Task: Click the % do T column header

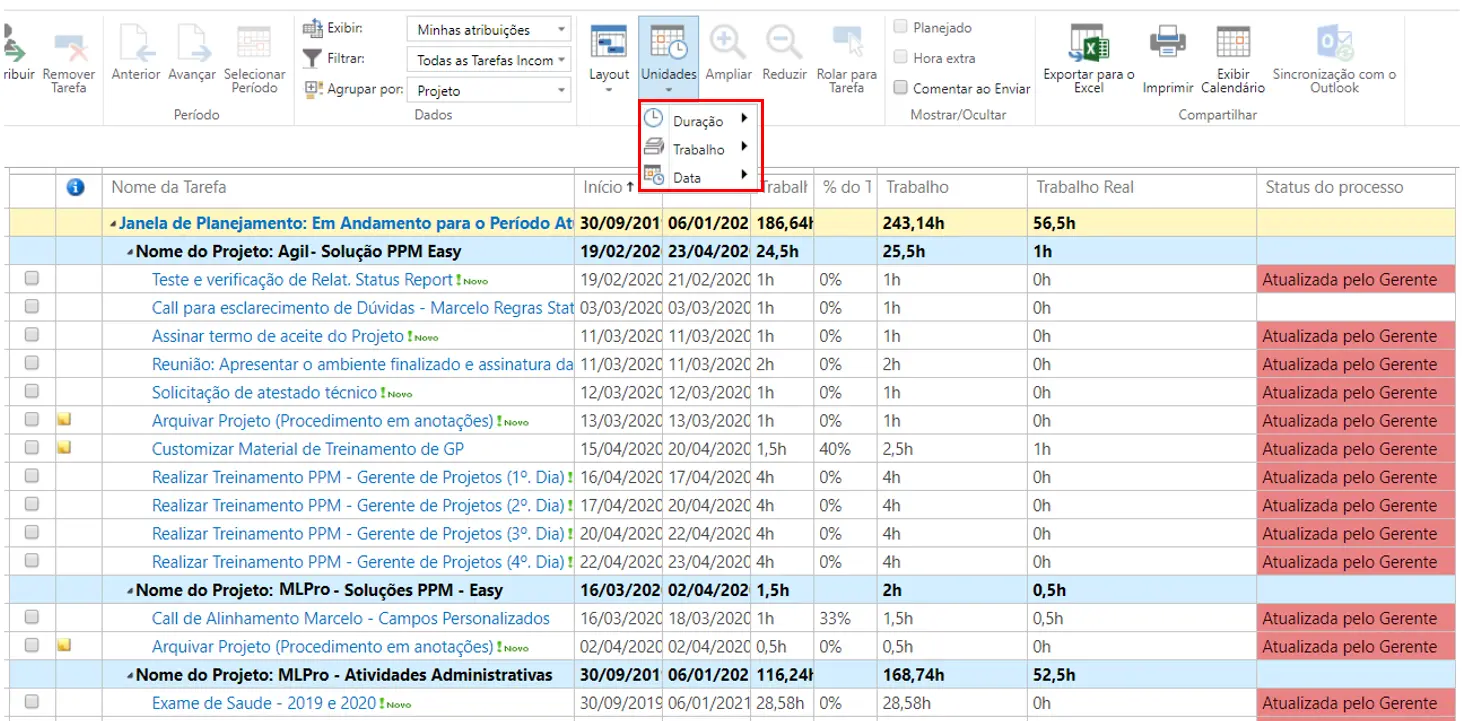Action: 845,187
